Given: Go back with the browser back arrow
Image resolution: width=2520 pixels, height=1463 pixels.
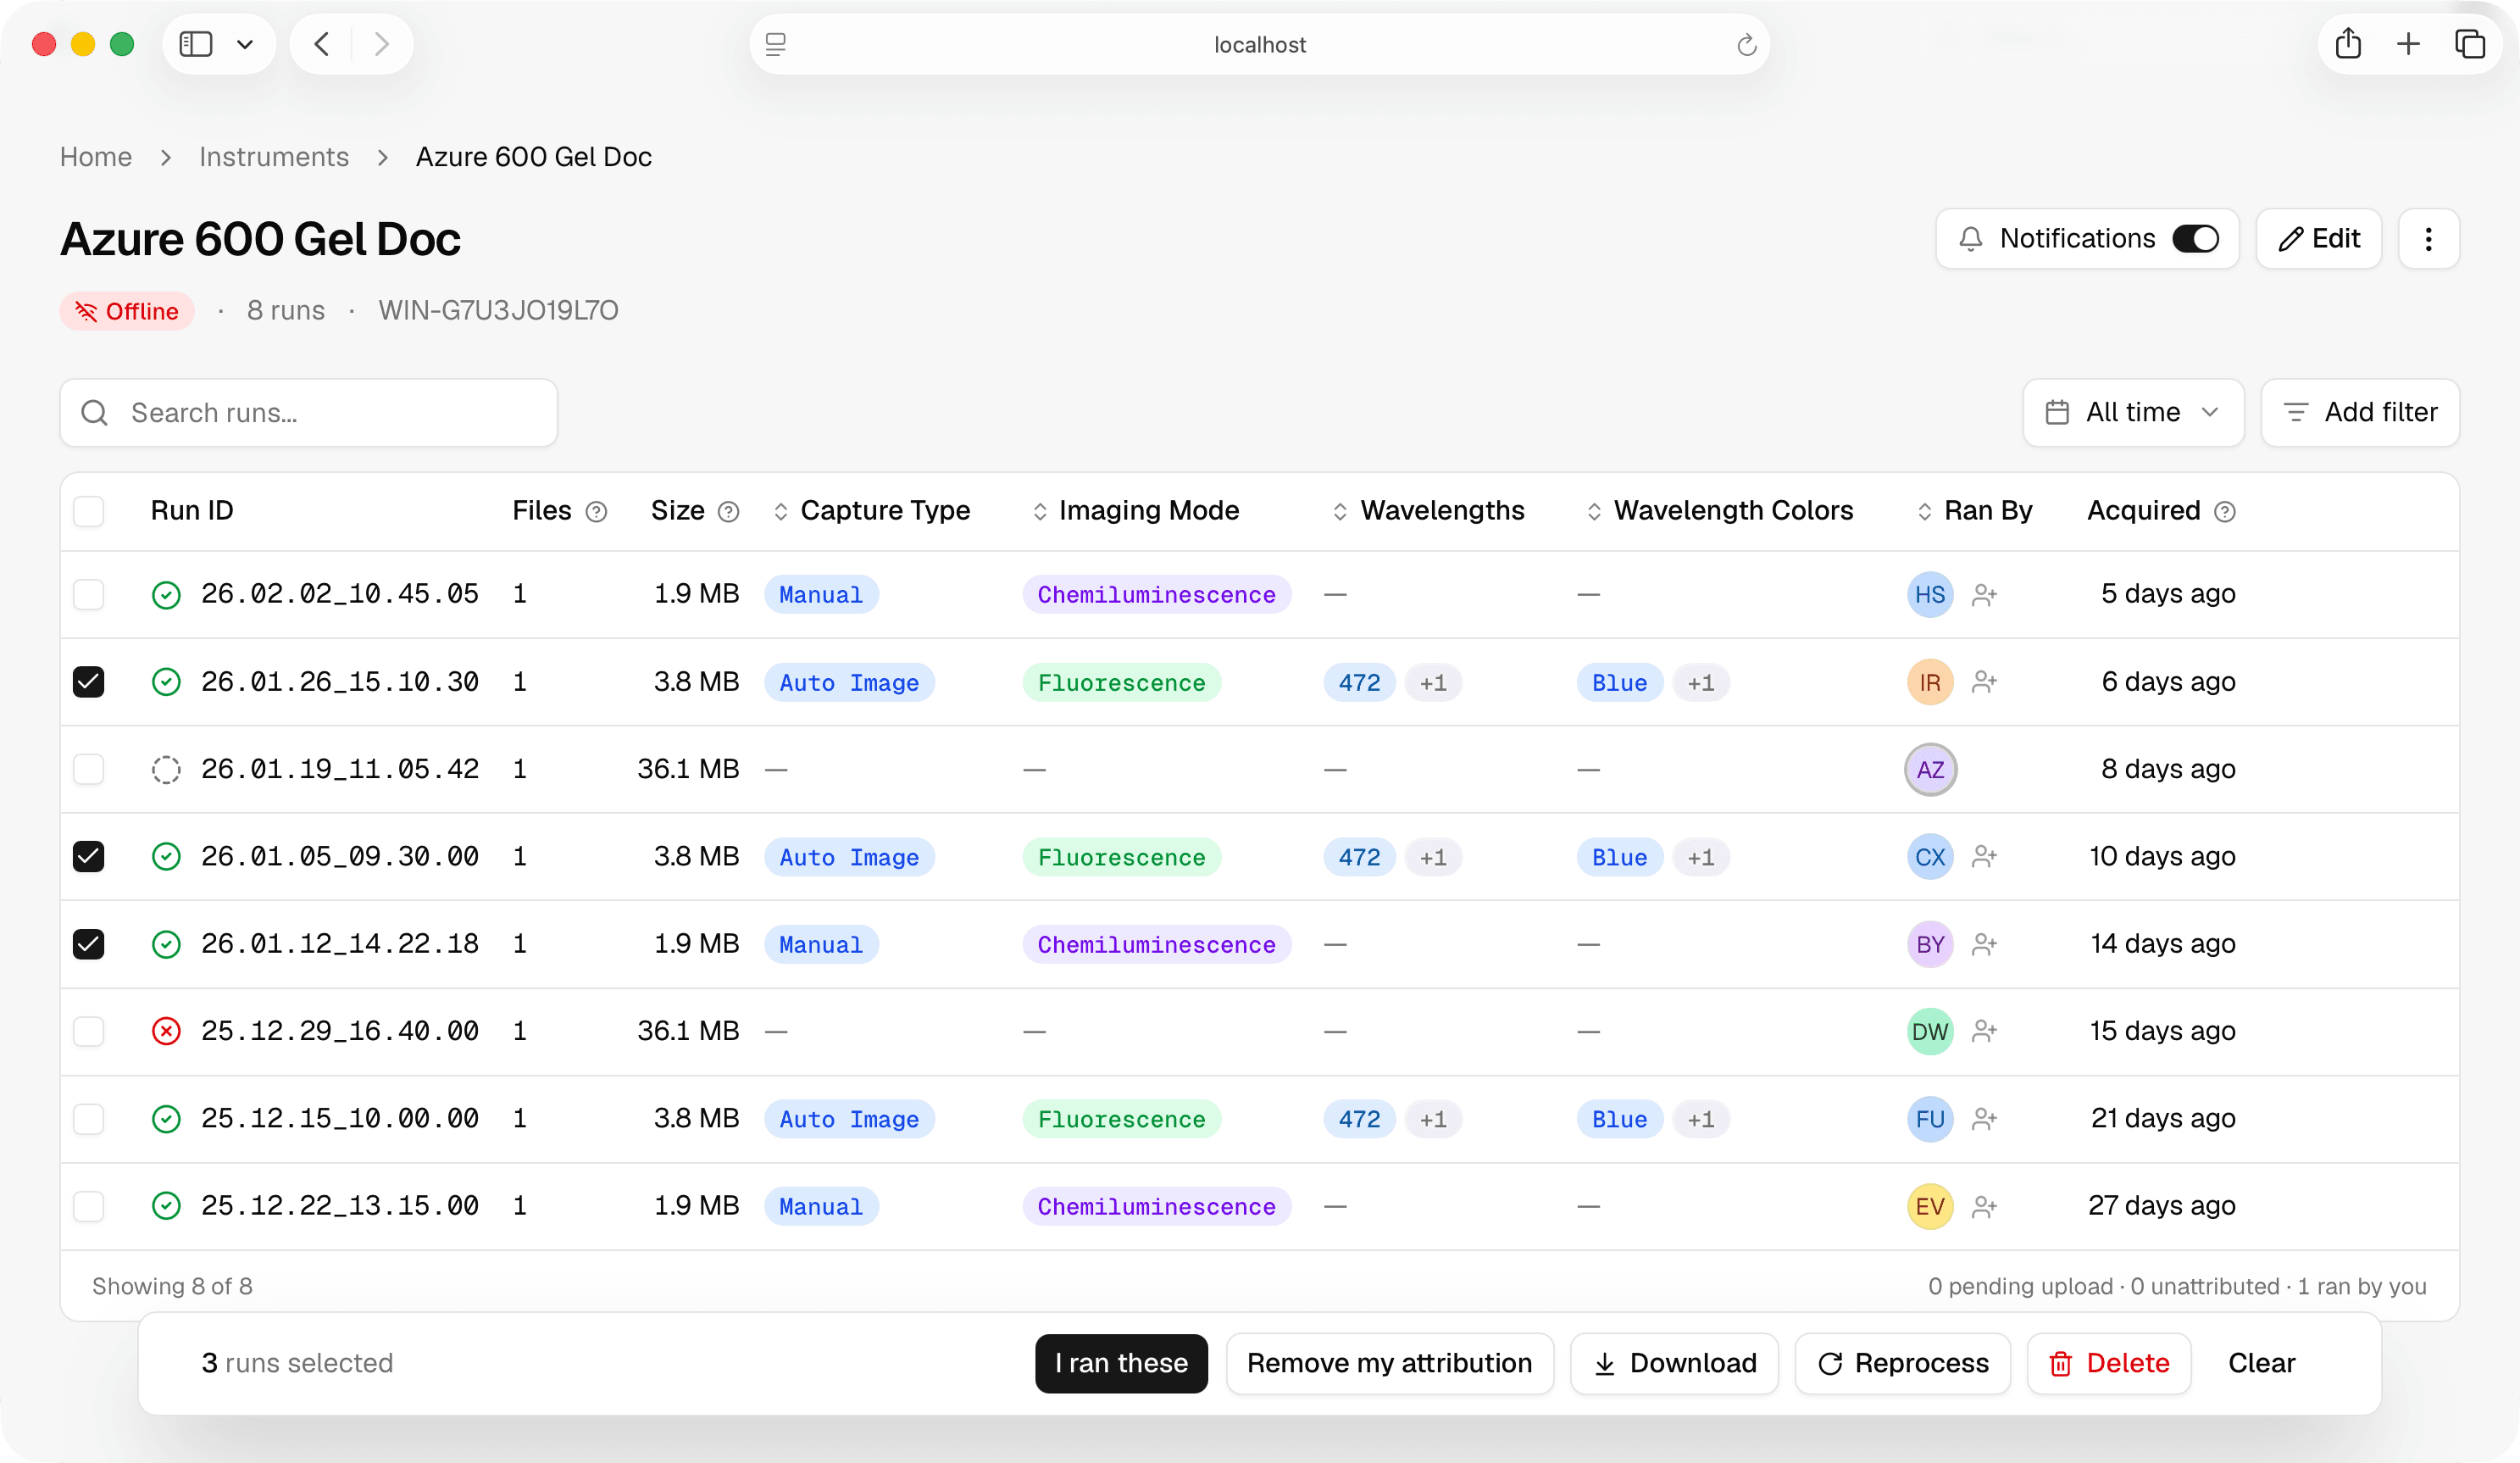Looking at the screenshot, I should (321, 44).
